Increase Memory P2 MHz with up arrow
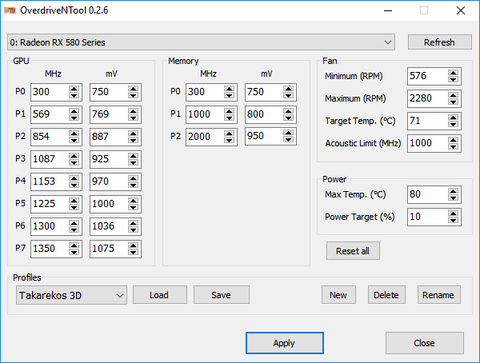 (229, 133)
